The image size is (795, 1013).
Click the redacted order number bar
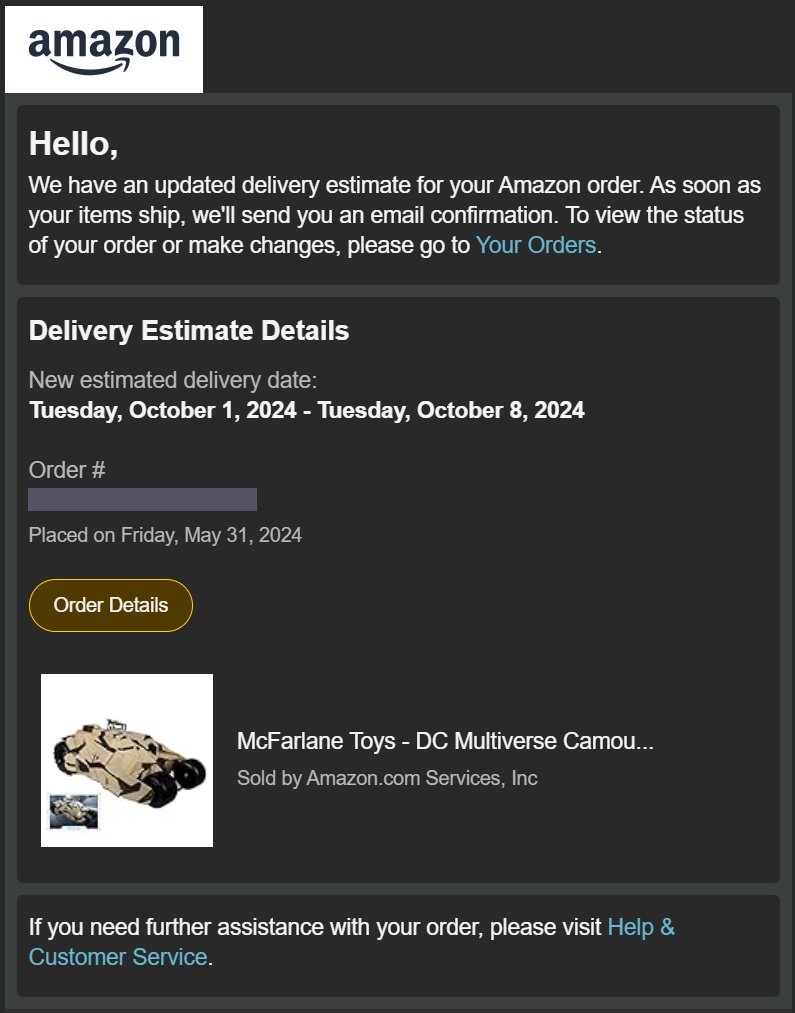click(142, 500)
